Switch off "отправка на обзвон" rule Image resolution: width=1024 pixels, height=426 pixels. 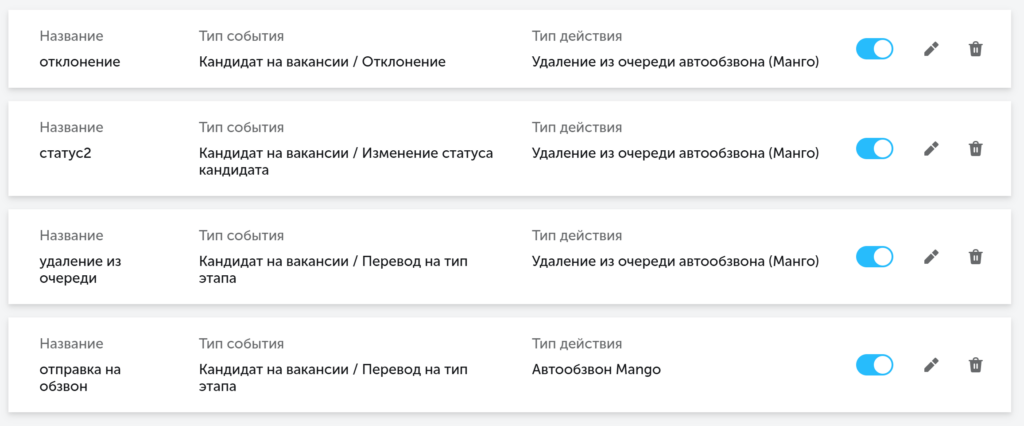click(874, 365)
